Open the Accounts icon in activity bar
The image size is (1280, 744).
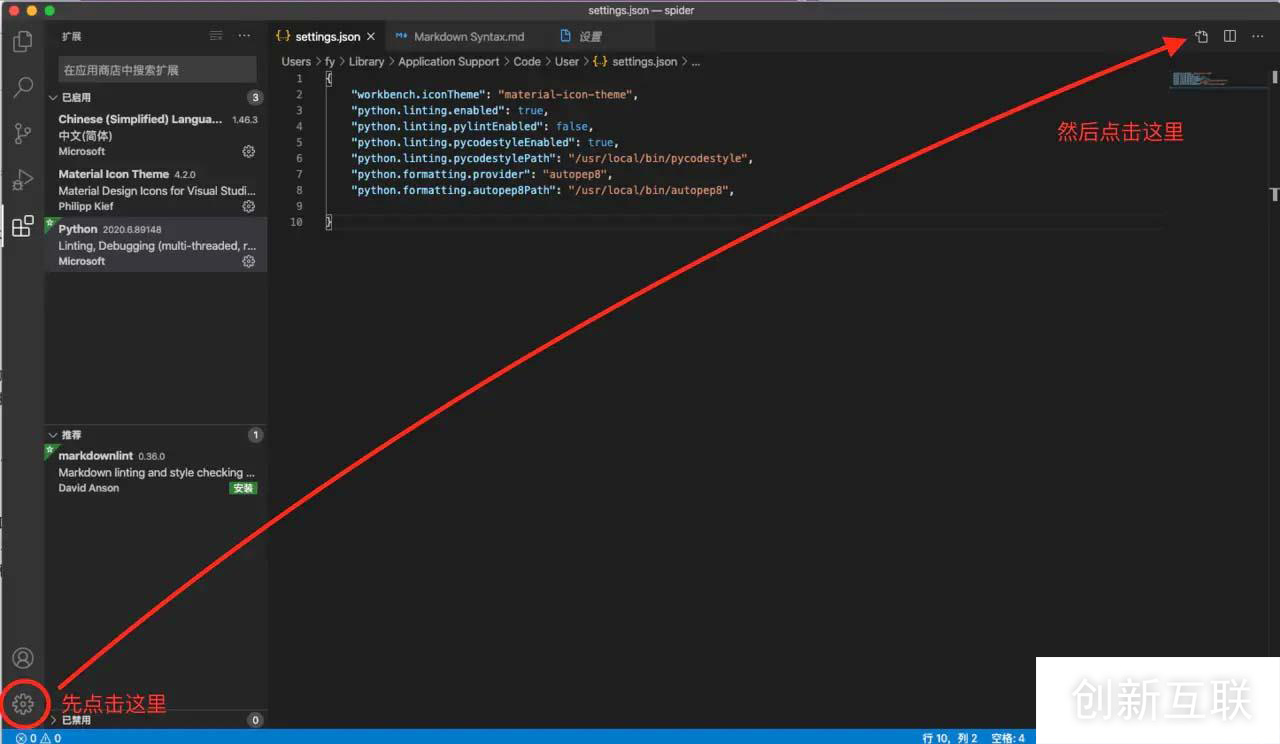22,658
